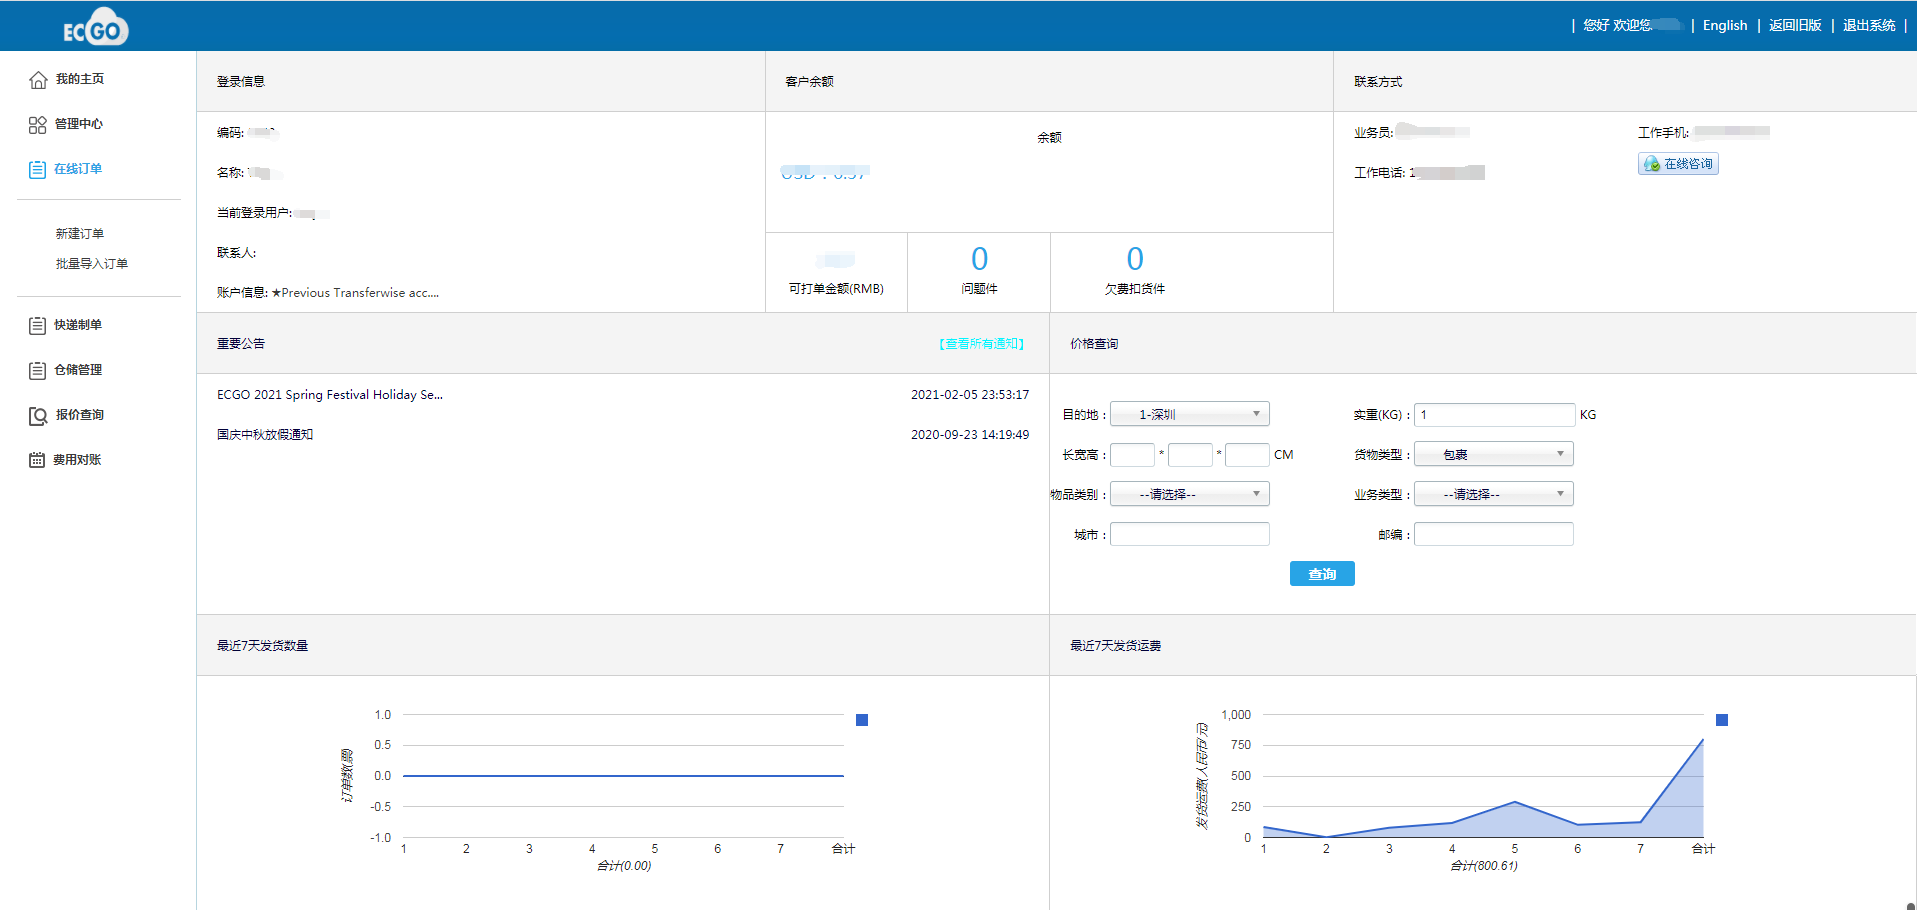Click the second 长宽高 width field
1917x910 pixels.
tap(1190, 455)
